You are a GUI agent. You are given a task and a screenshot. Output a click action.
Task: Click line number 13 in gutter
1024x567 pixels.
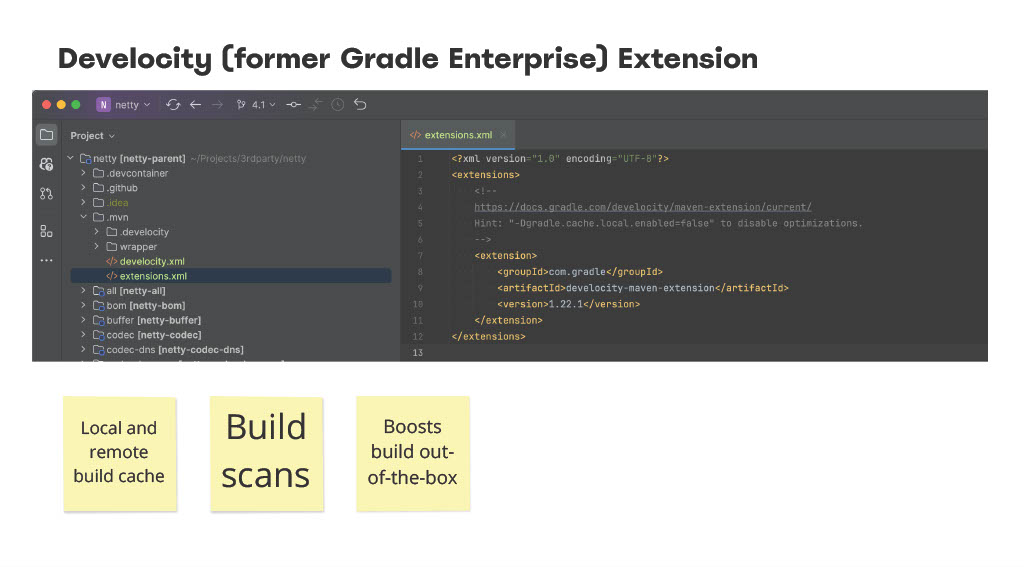coord(418,353)
